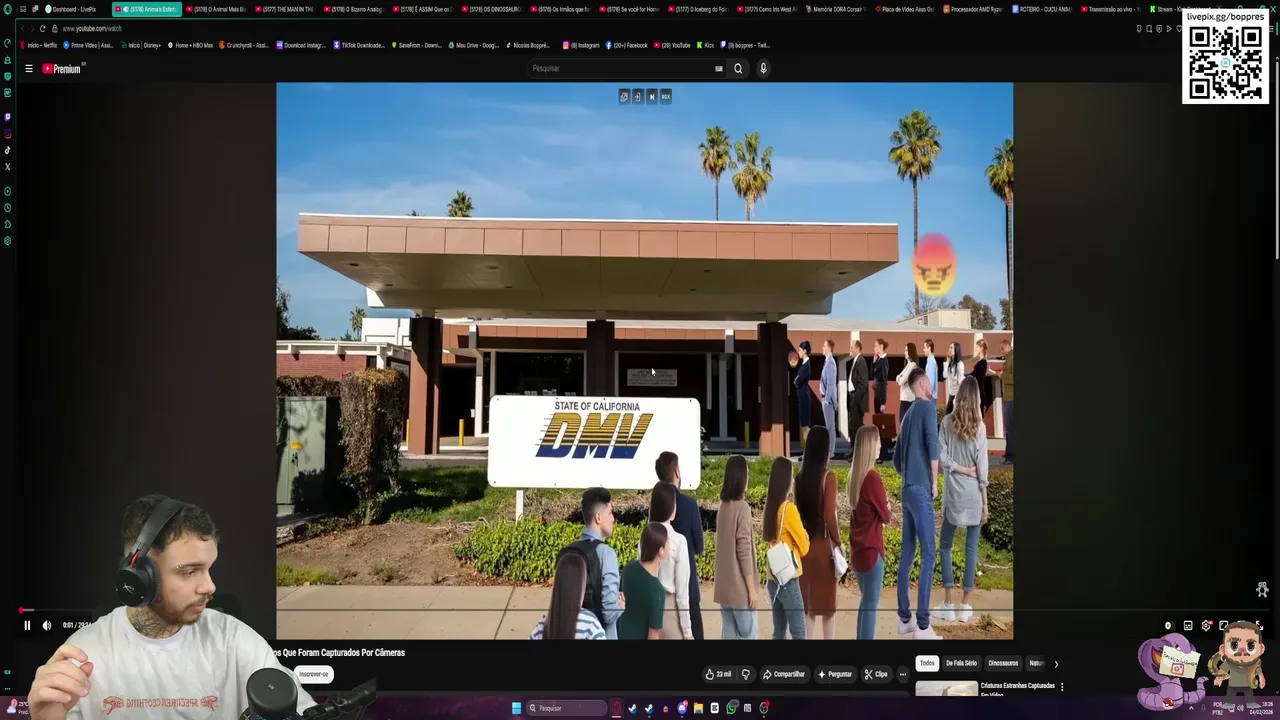
Task: Switch to theater mode in player
Action: [1223, 626]
